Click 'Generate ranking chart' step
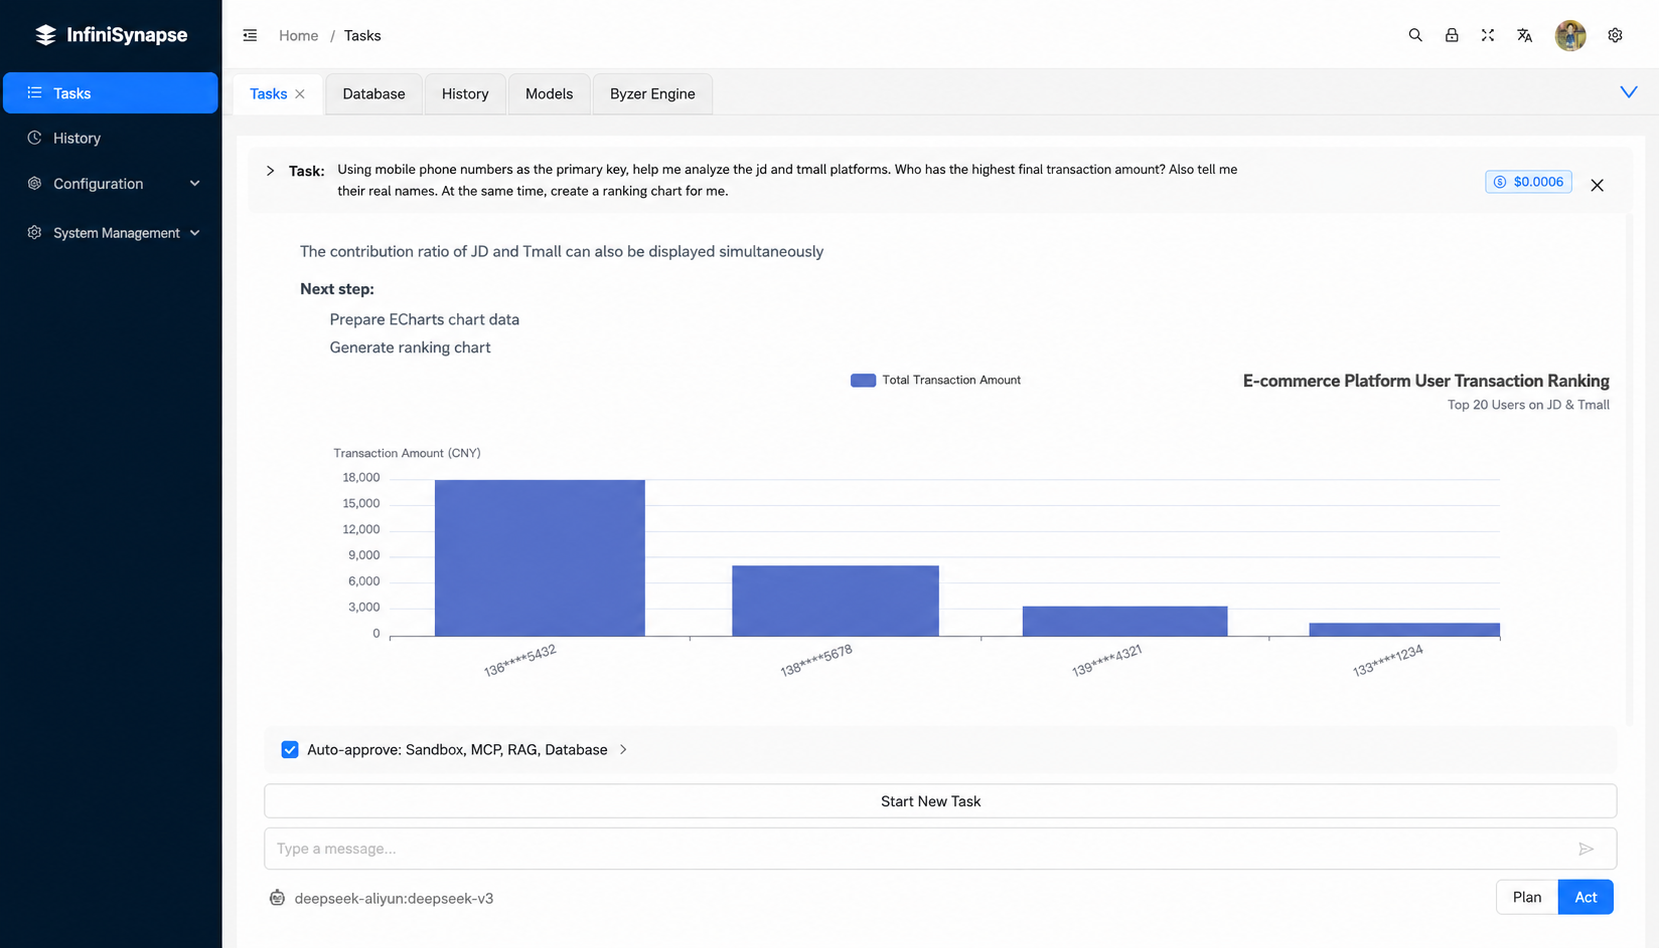The image size is (1659, 948). [x=410, y=348]
